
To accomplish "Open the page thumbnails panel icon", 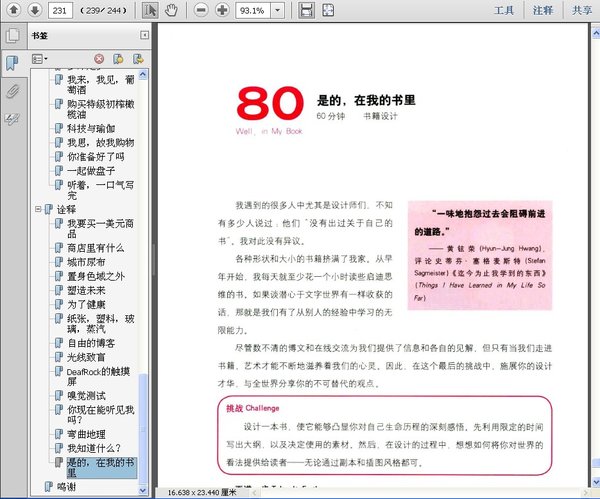I will 12,36.
